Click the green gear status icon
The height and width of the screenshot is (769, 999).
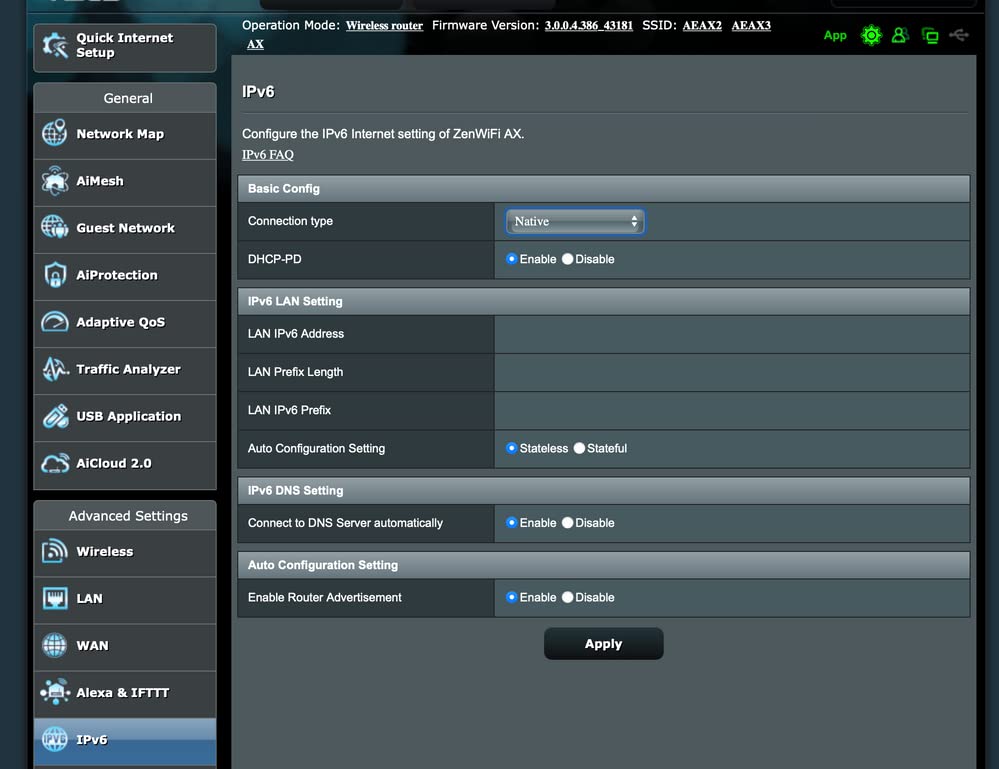871,35
